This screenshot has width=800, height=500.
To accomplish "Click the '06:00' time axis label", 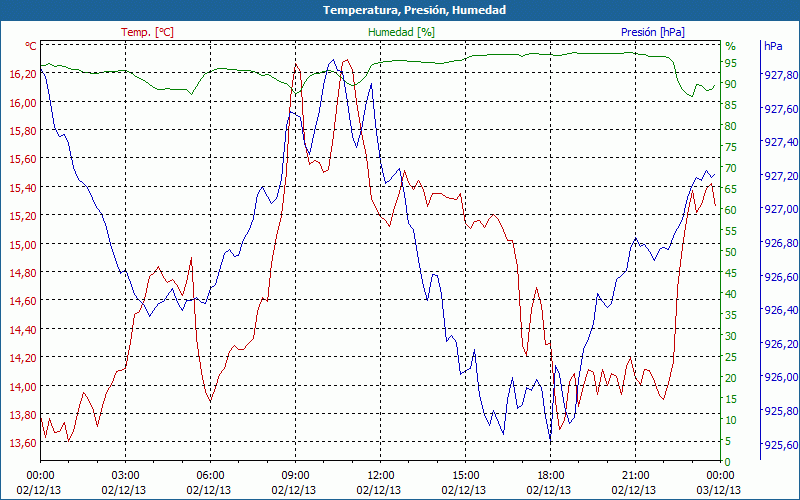I will coord(210,476).
